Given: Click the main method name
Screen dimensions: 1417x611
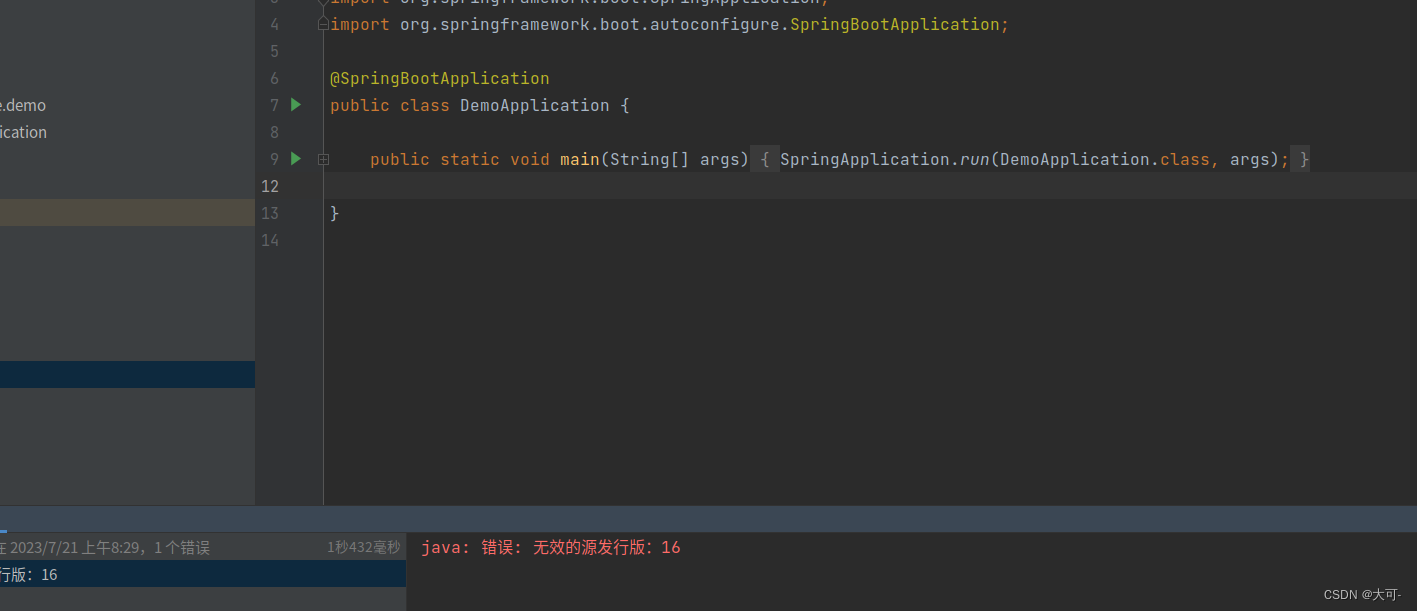Looking at the screenshot, I should click(580, 159).
